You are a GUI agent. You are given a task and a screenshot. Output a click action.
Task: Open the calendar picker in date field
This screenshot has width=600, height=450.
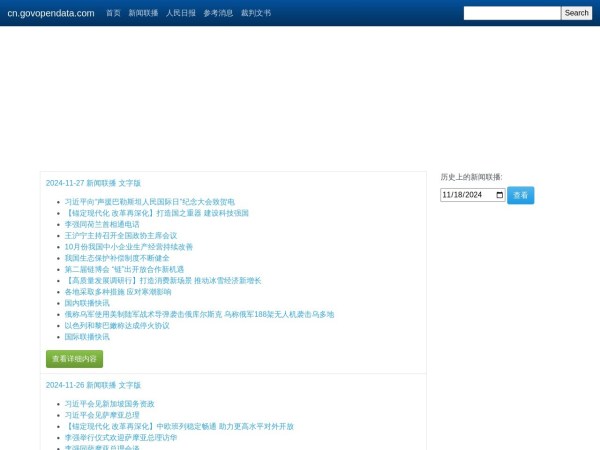click(498, 195)
